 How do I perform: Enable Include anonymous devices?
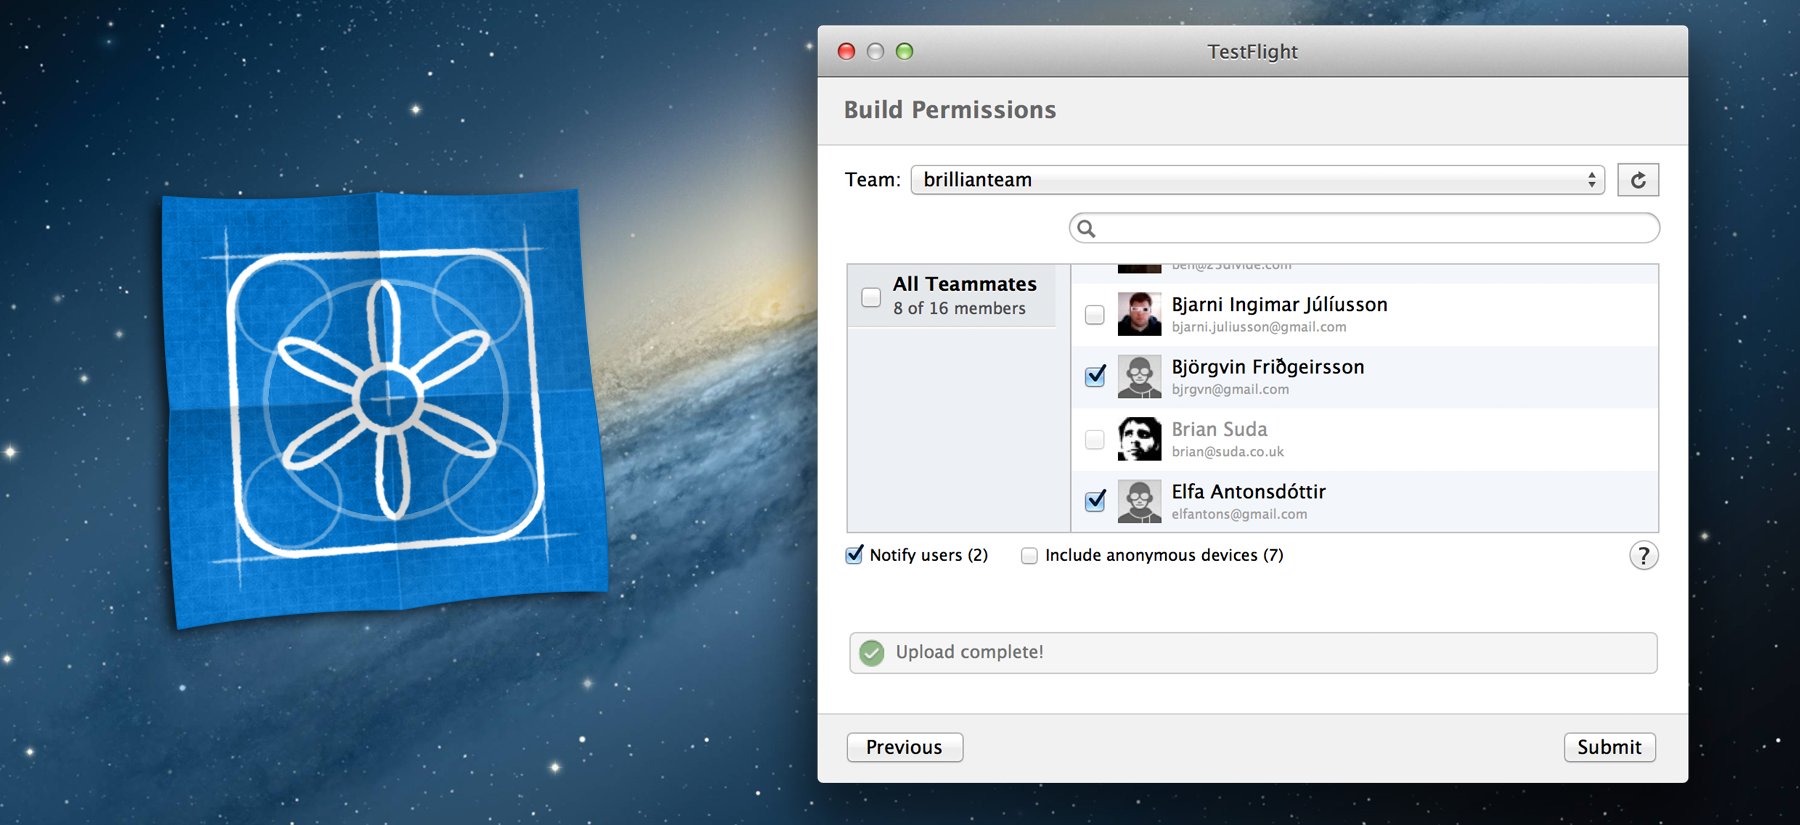[x=1029, y=556]
